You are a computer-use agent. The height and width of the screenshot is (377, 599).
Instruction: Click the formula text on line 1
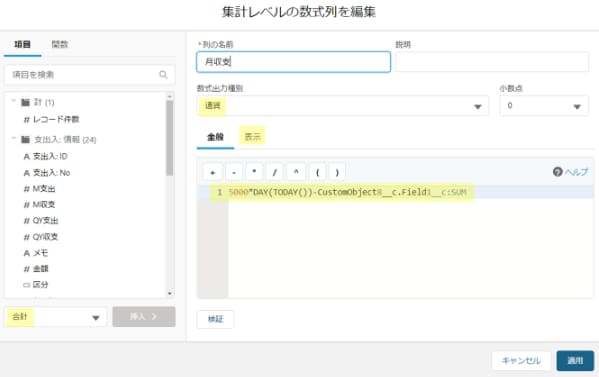pyautogui.click(x=348, y=192)
